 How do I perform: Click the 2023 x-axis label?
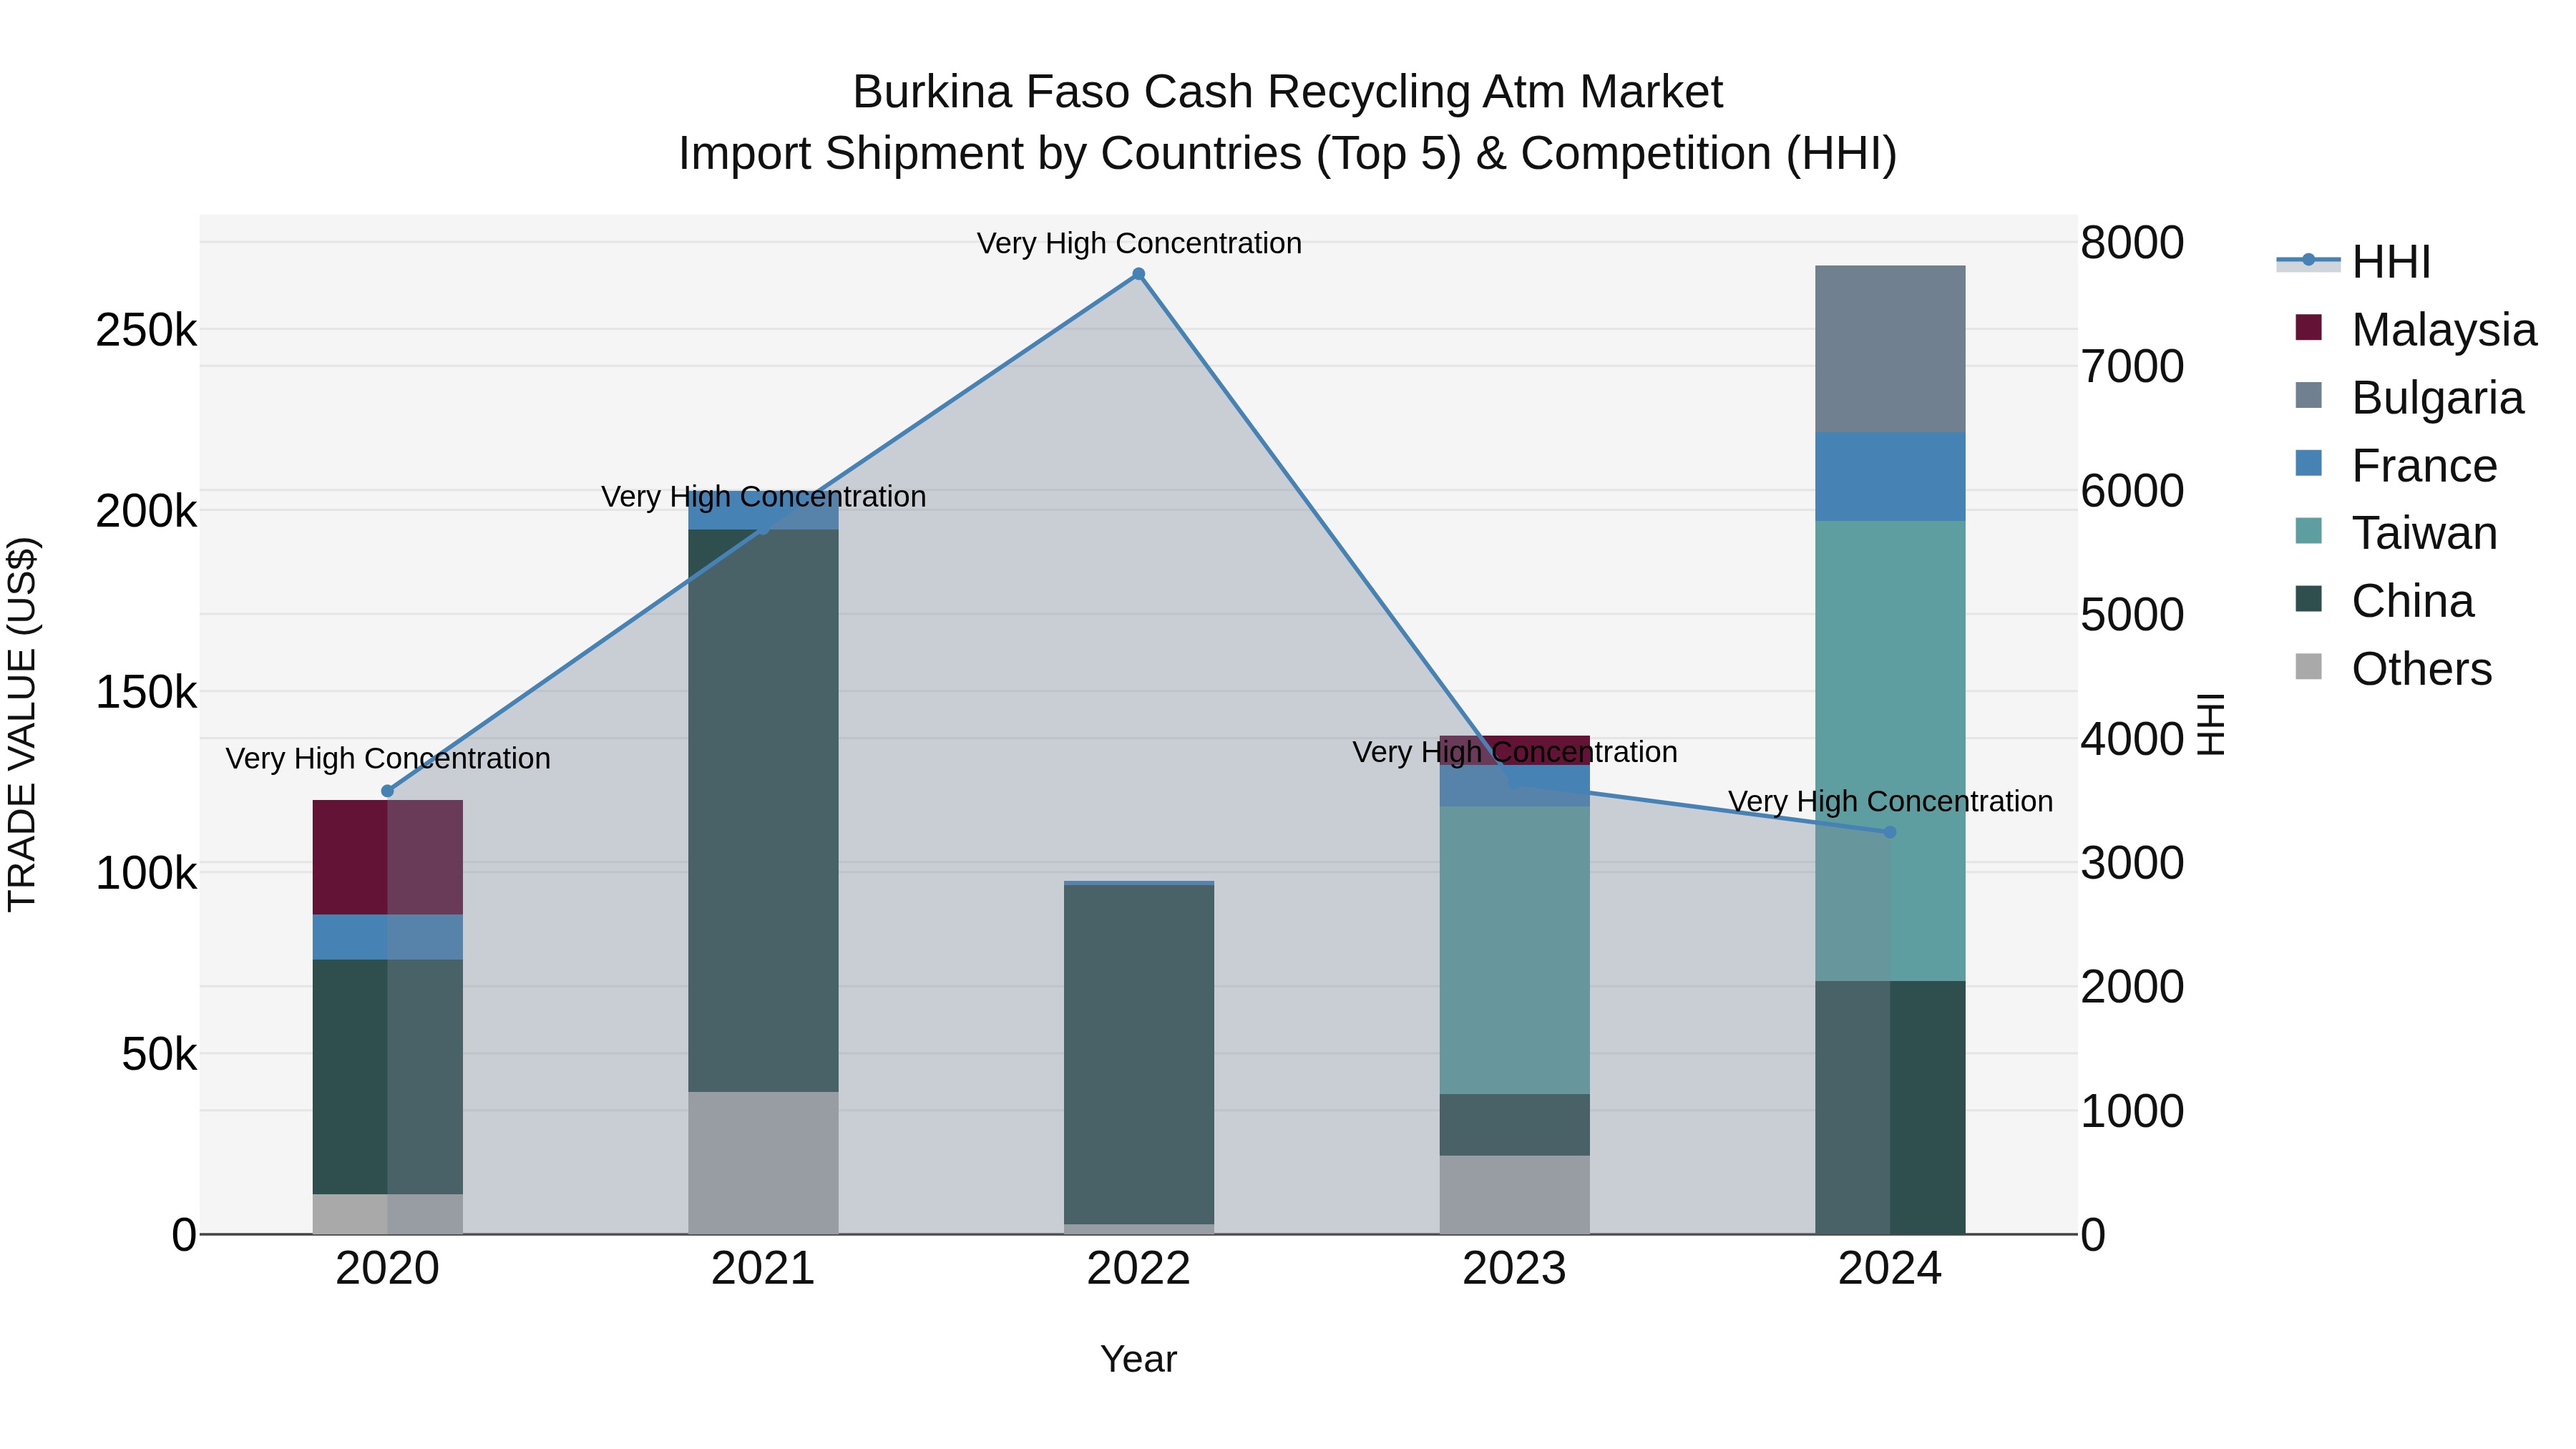[x=1515, y=1269]
